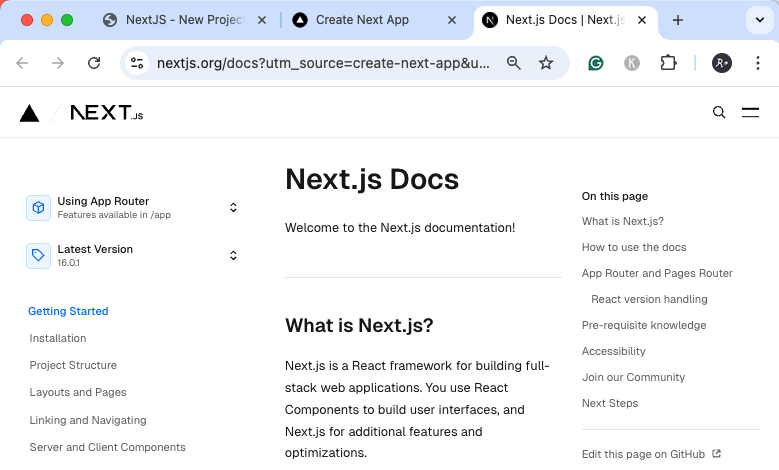Open the tab list dropdown chevron
The image size is (779, 470).
point(754,20)
